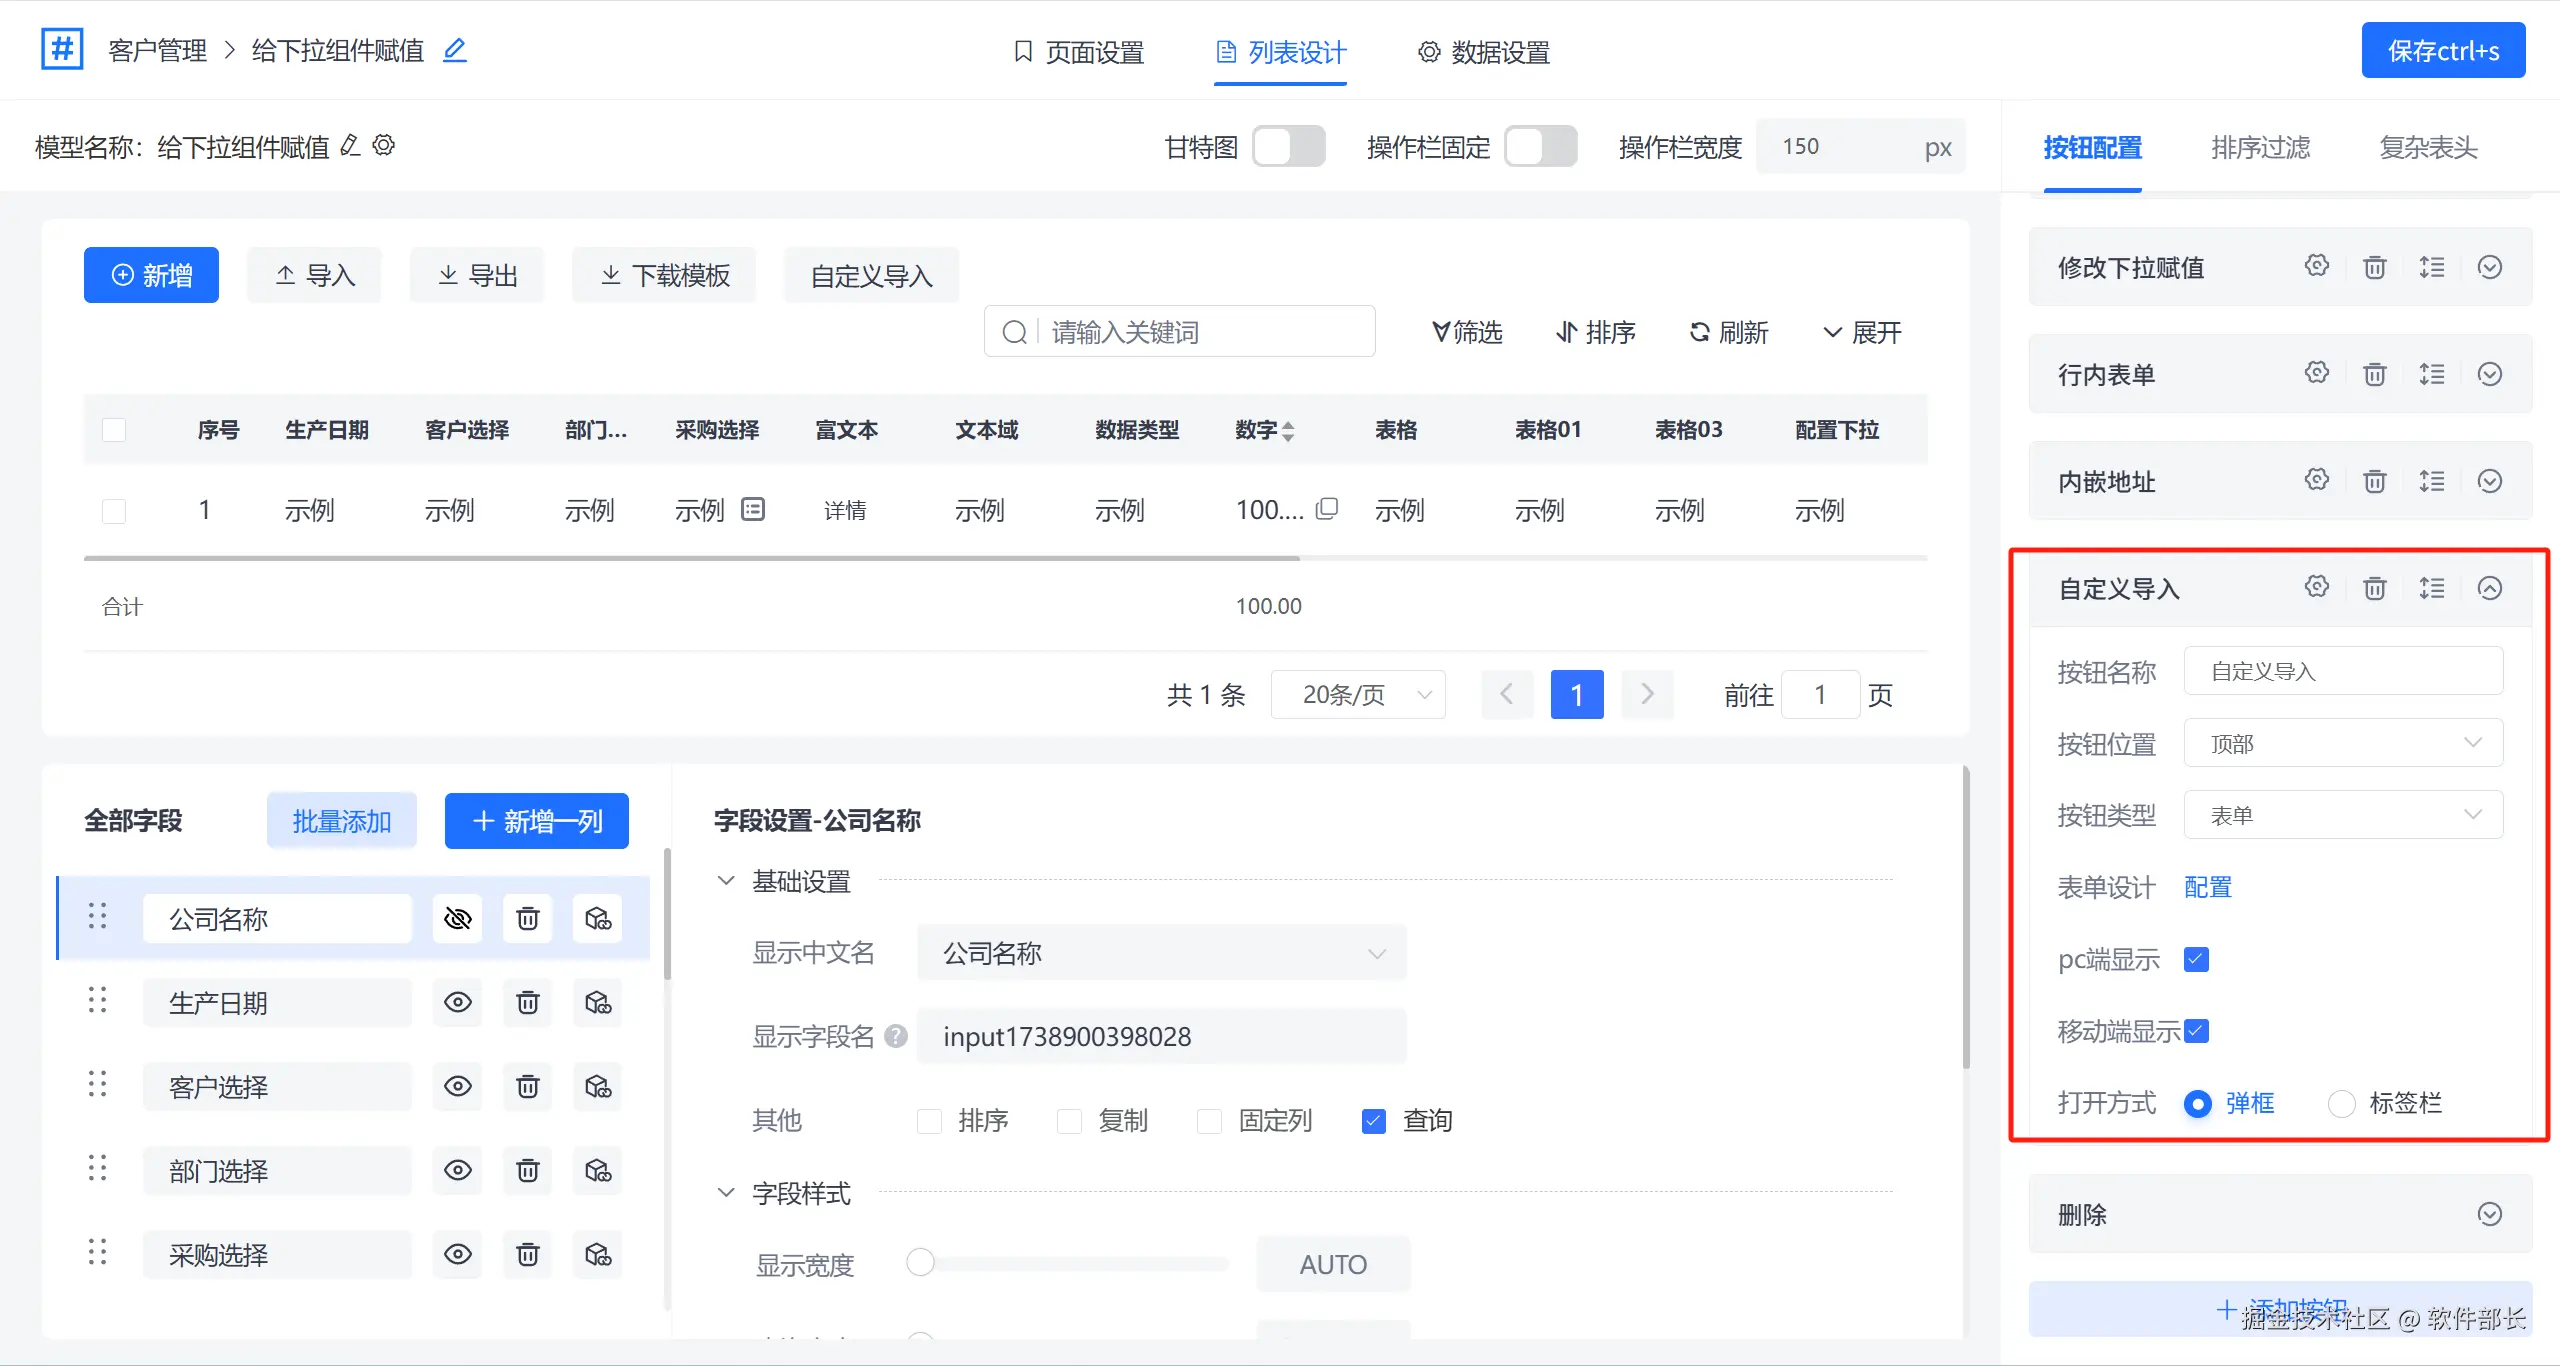Image resolution: width=2560 pixels, height=1366 pixels.
Task: Show hidden 公司名称 field via eye icon
Action: coord(457,918)
